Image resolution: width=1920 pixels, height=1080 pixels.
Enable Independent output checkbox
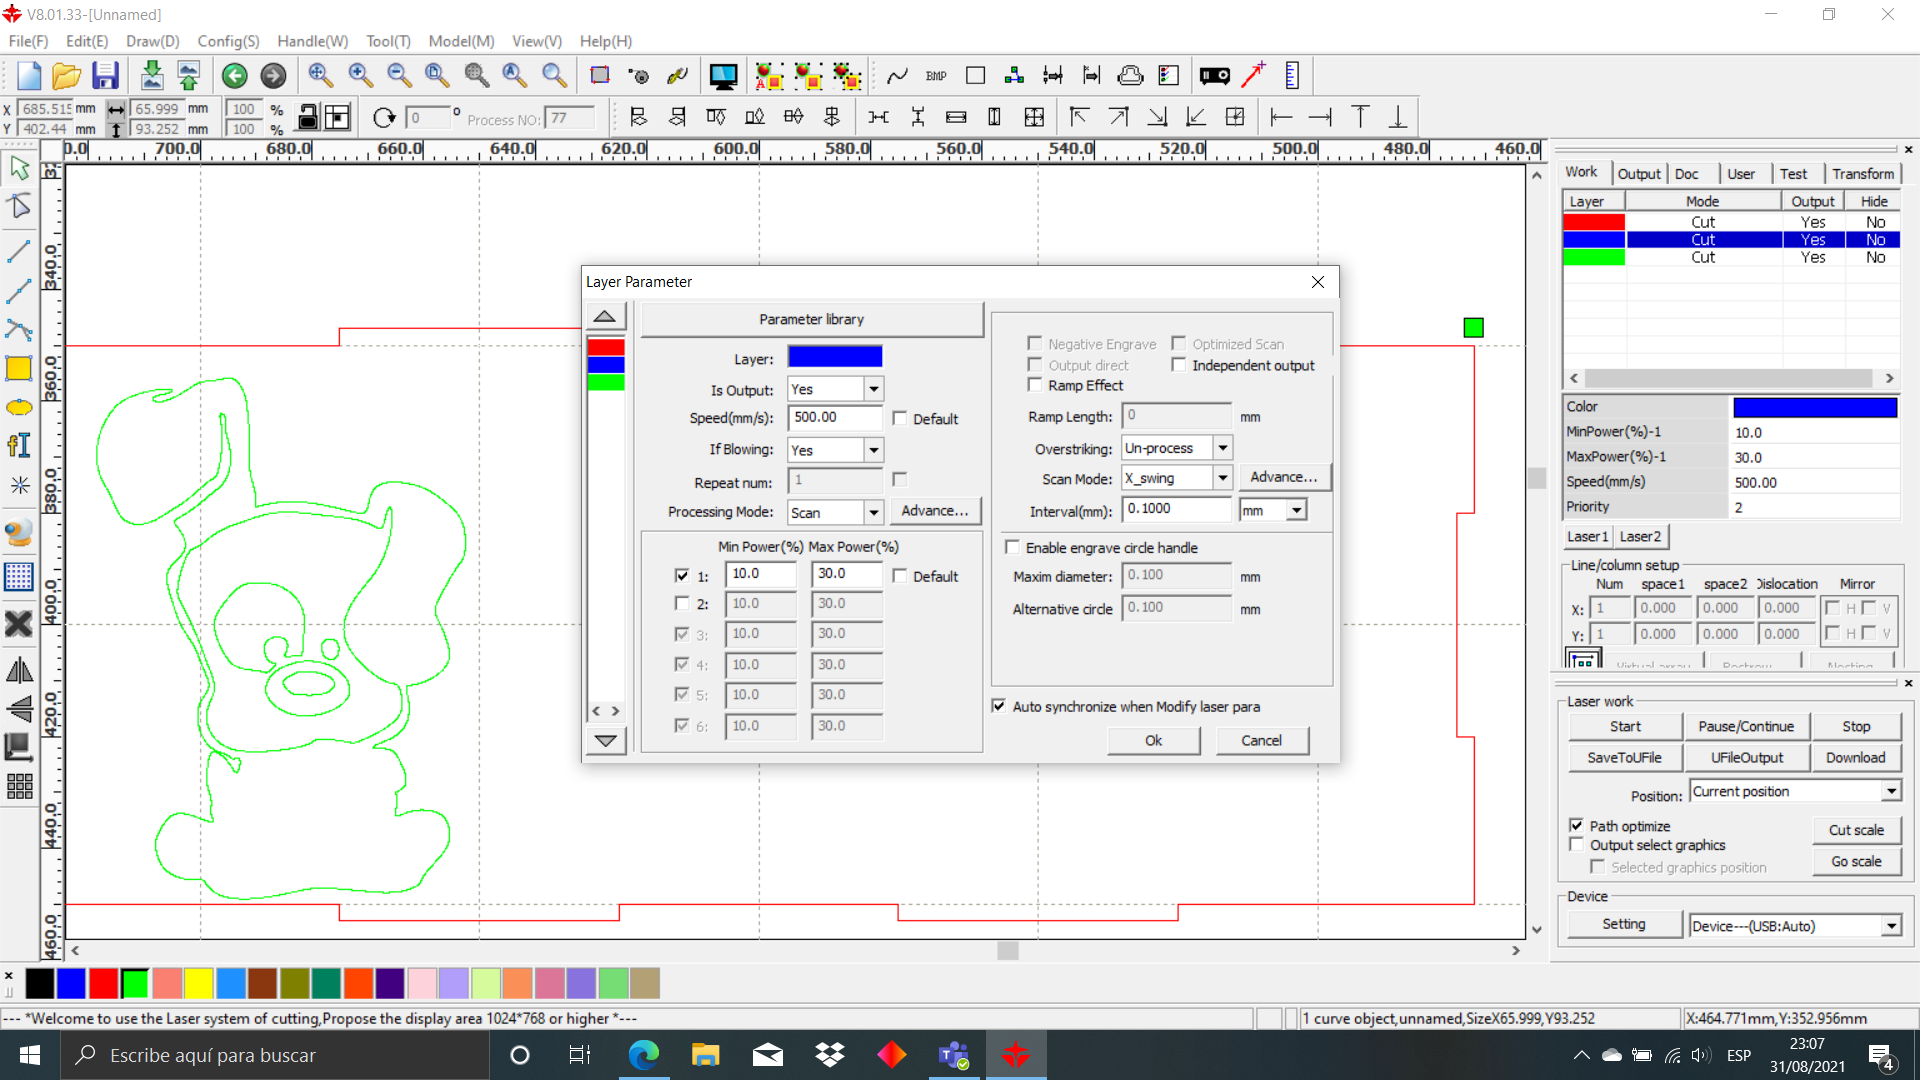tap(1179, 365)
